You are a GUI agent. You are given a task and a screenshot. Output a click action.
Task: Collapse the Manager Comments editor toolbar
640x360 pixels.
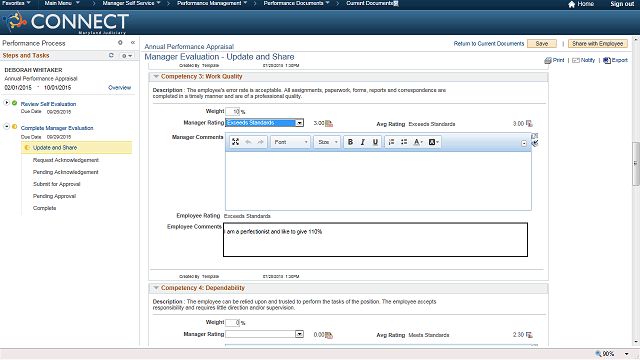(524, 143)
